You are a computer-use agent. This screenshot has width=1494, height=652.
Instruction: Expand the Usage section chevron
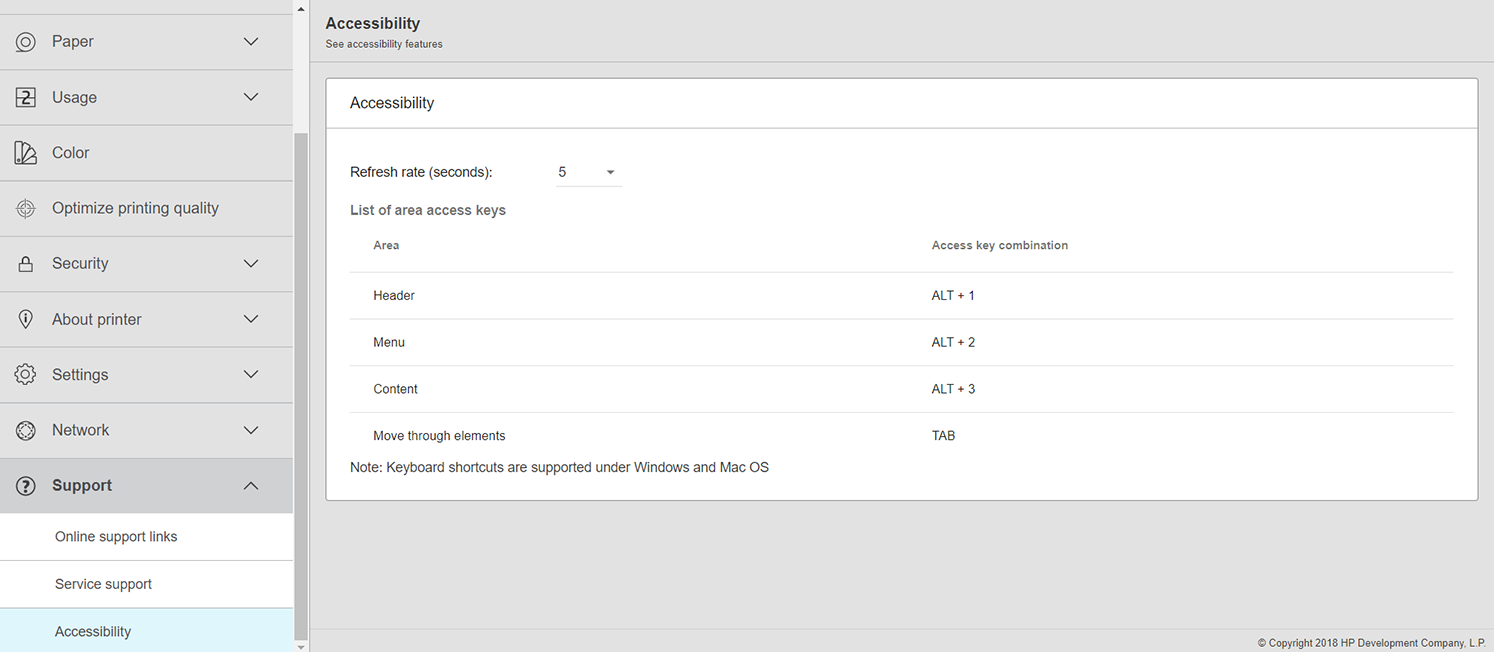(251, 97)
